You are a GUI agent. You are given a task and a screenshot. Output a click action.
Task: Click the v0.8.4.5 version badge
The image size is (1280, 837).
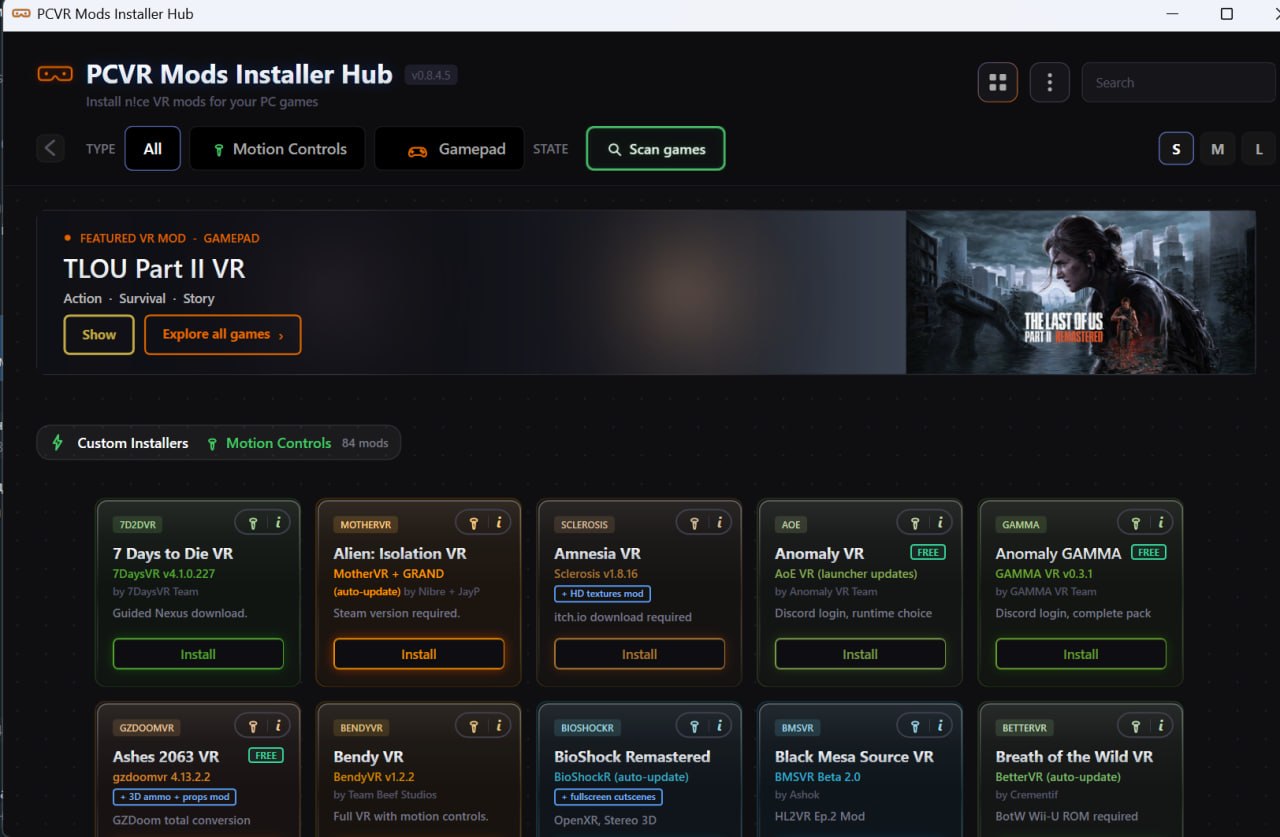[x=431, y=75]
